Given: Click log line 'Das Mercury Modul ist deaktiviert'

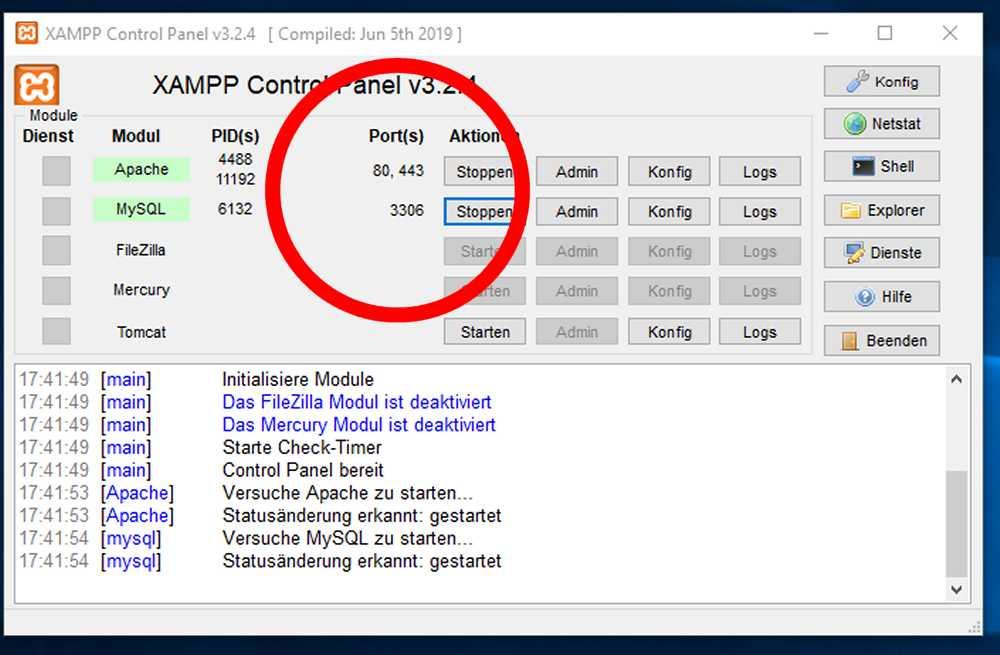Looking at the screenshot, I should (359, 425).
